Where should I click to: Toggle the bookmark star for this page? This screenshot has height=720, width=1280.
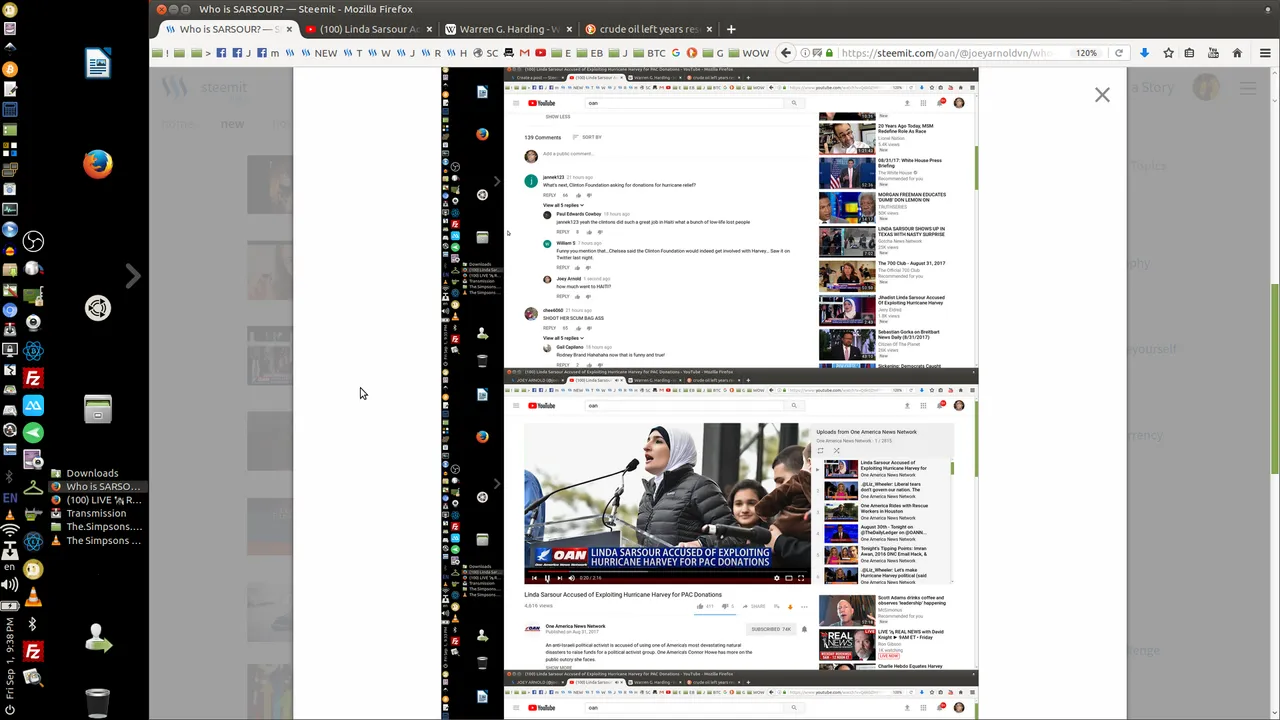[1168, 53]
